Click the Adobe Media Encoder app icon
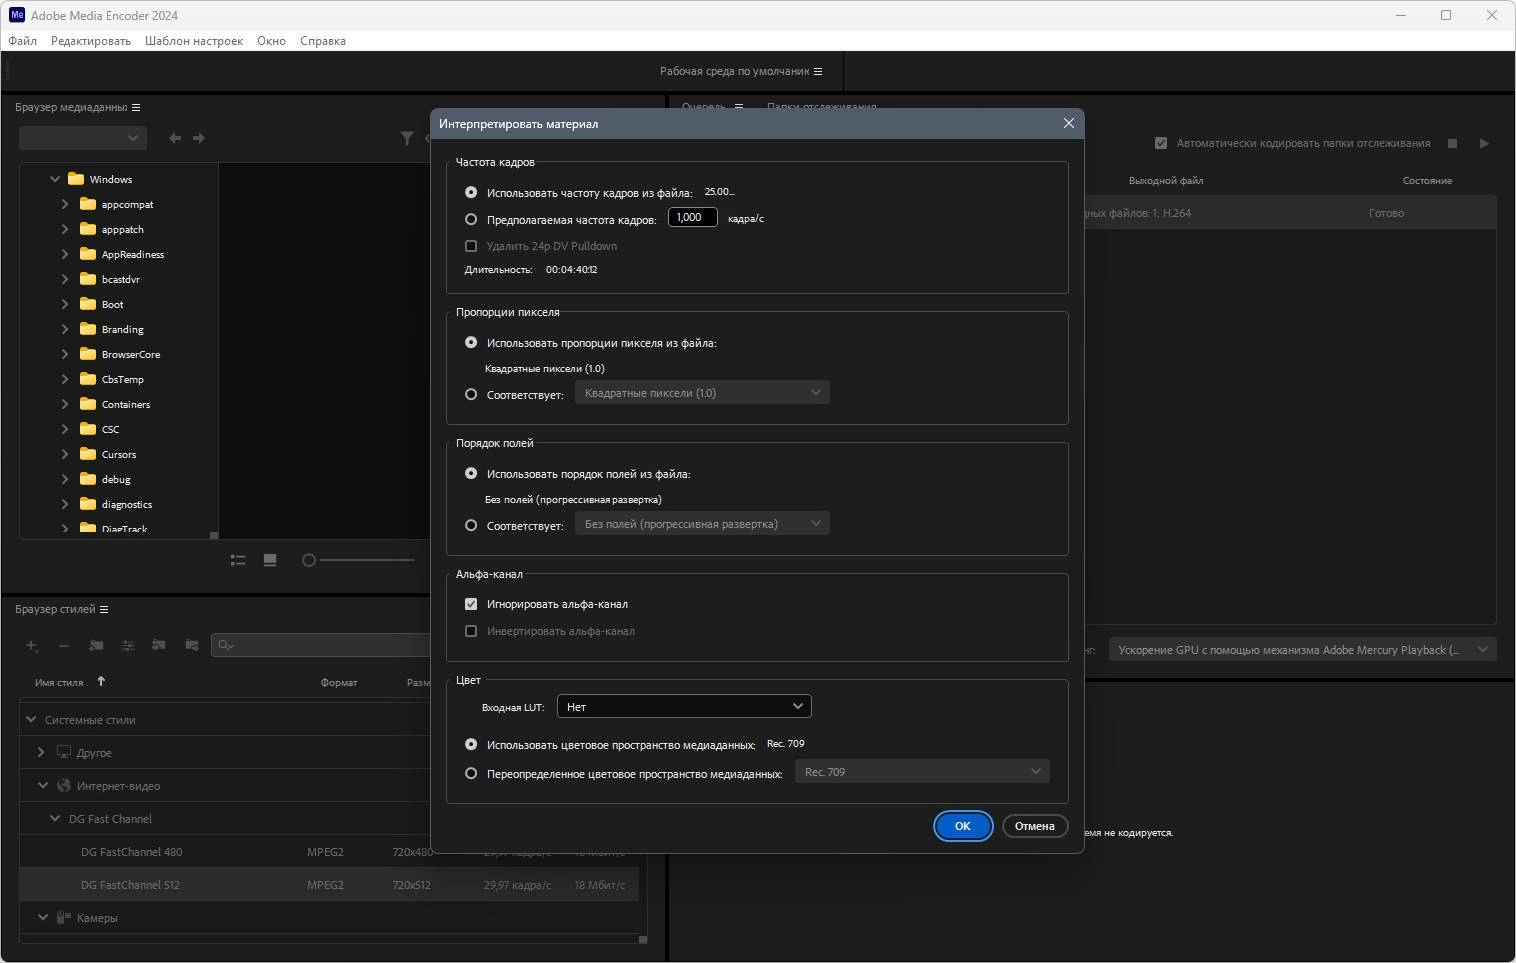 coord(17,15)
